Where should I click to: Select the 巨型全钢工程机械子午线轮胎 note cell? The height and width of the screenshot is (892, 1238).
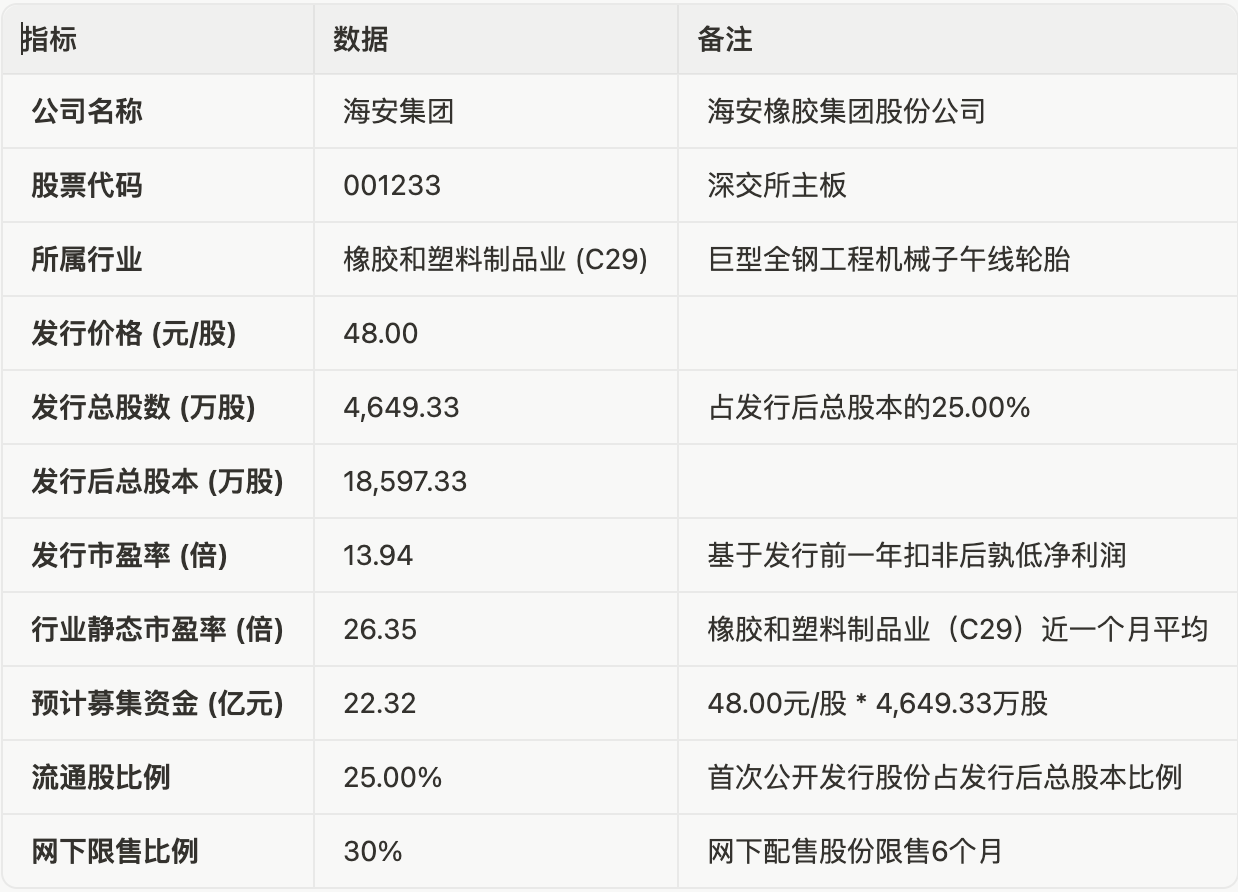(x=888, y=260)
